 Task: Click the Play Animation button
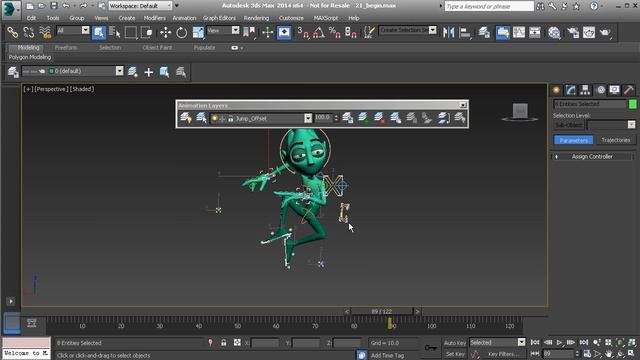tap(559, 342)
